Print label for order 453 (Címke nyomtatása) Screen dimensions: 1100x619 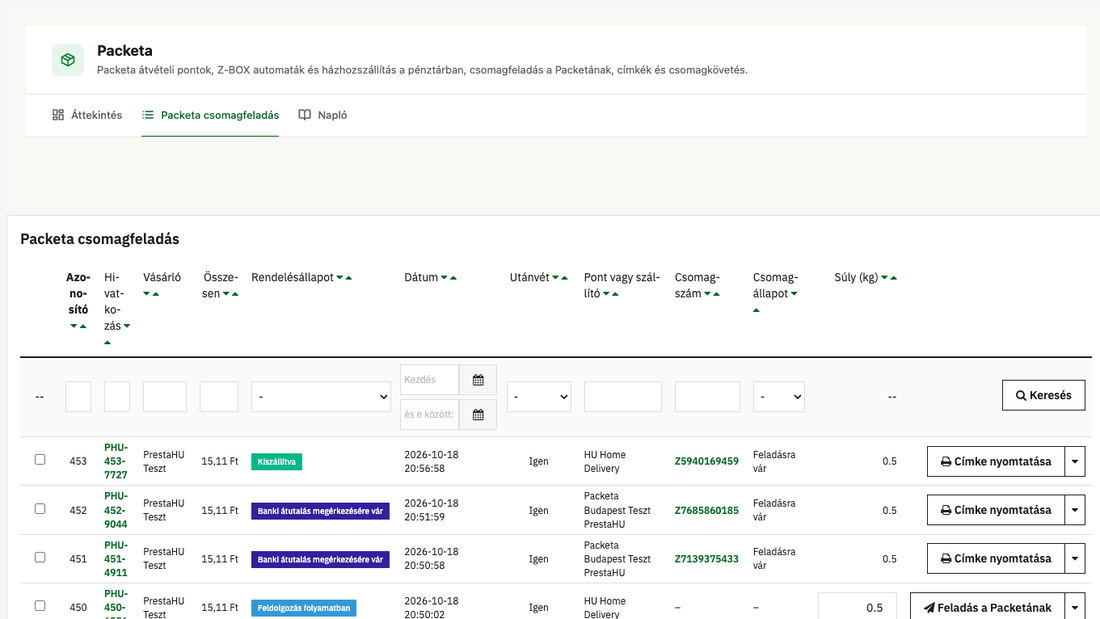tap(995, 462)
